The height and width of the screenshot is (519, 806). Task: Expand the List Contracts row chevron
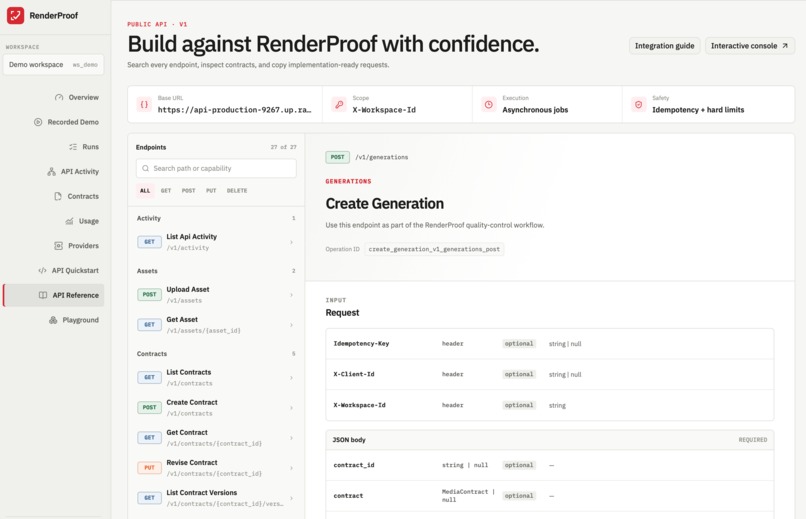pyautogui.click(x=291, y=378)
